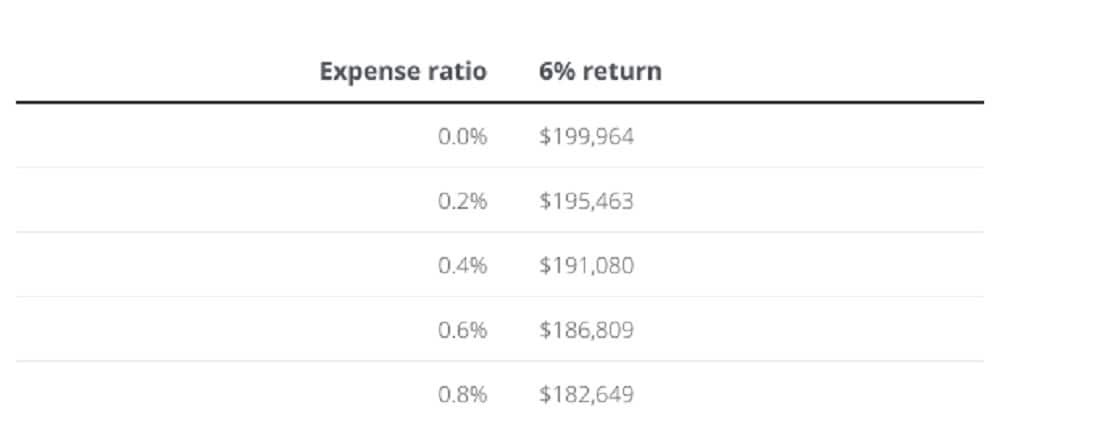Select the 0.4% expense ratio cell

click(462, 266)
